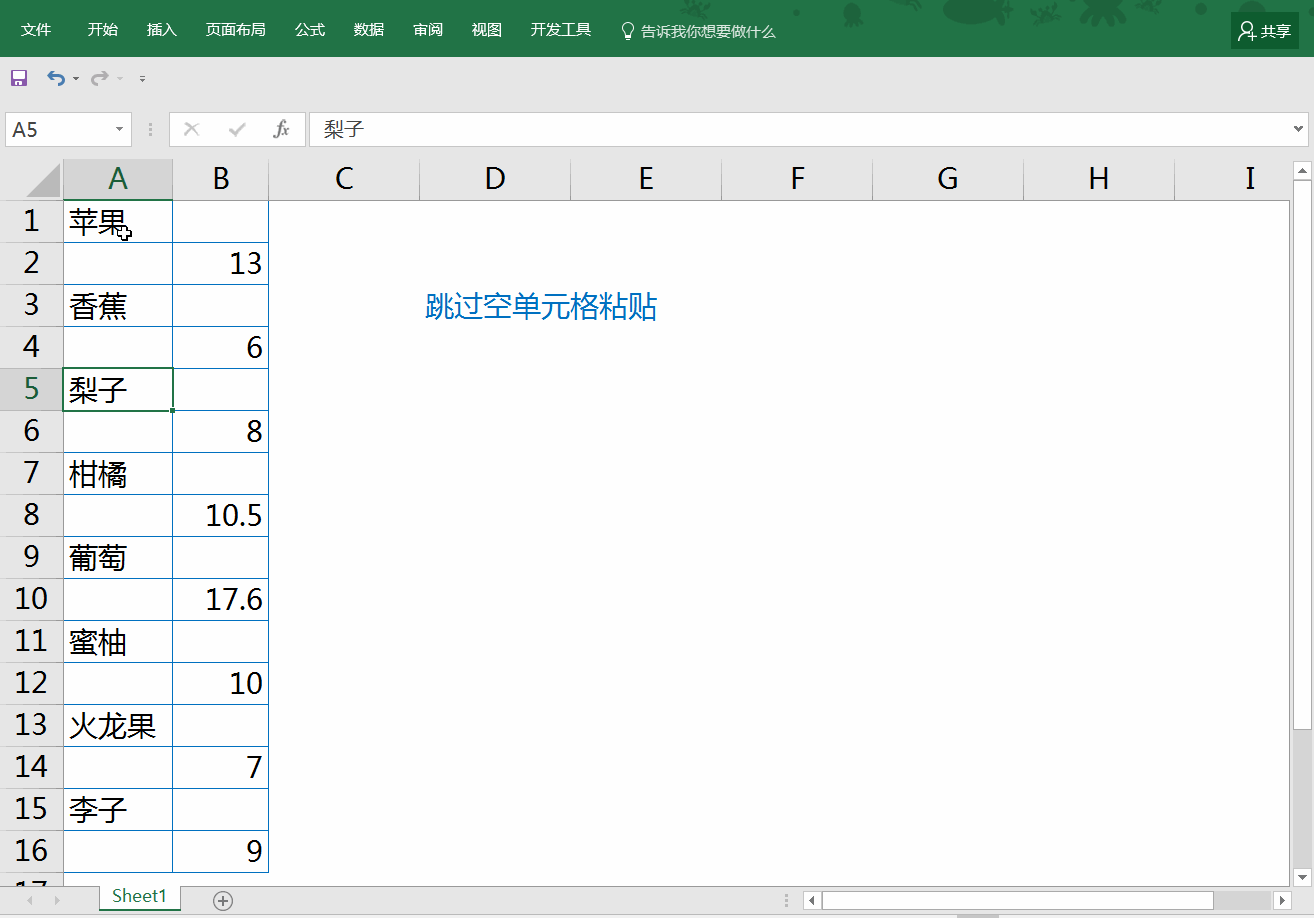Screen dimensions: 1314x918
Task: Click the Save icon in quick access toolbar
Action: (x=19, y=78)
